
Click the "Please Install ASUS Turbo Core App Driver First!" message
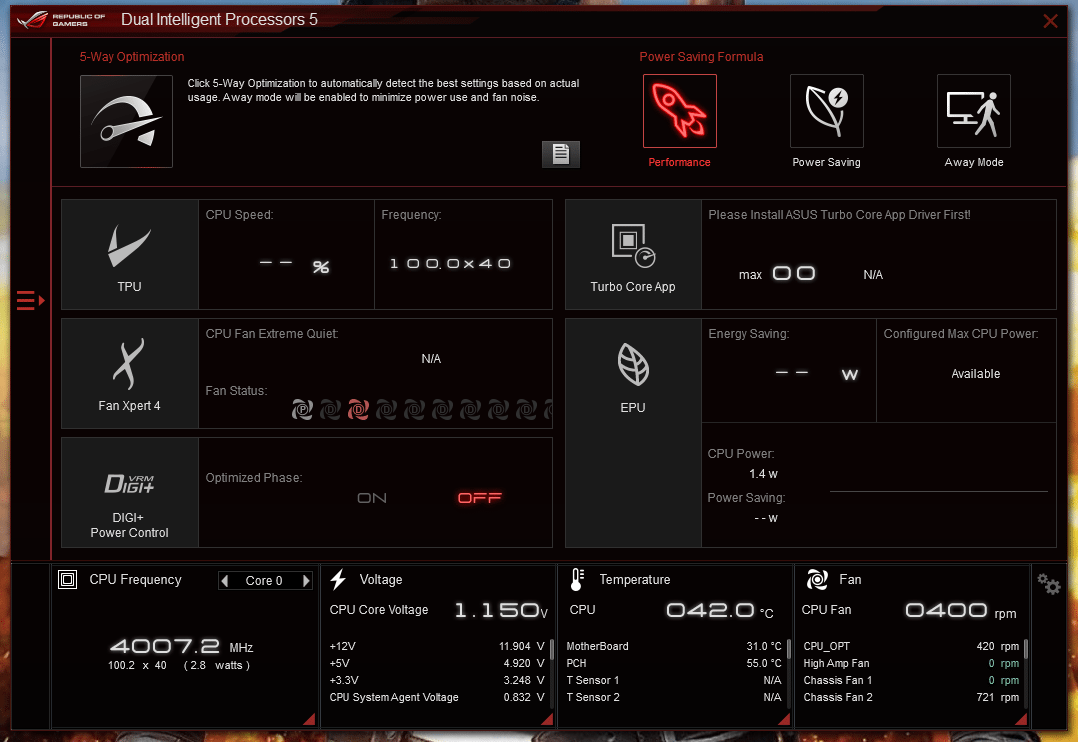coord(839,215)
